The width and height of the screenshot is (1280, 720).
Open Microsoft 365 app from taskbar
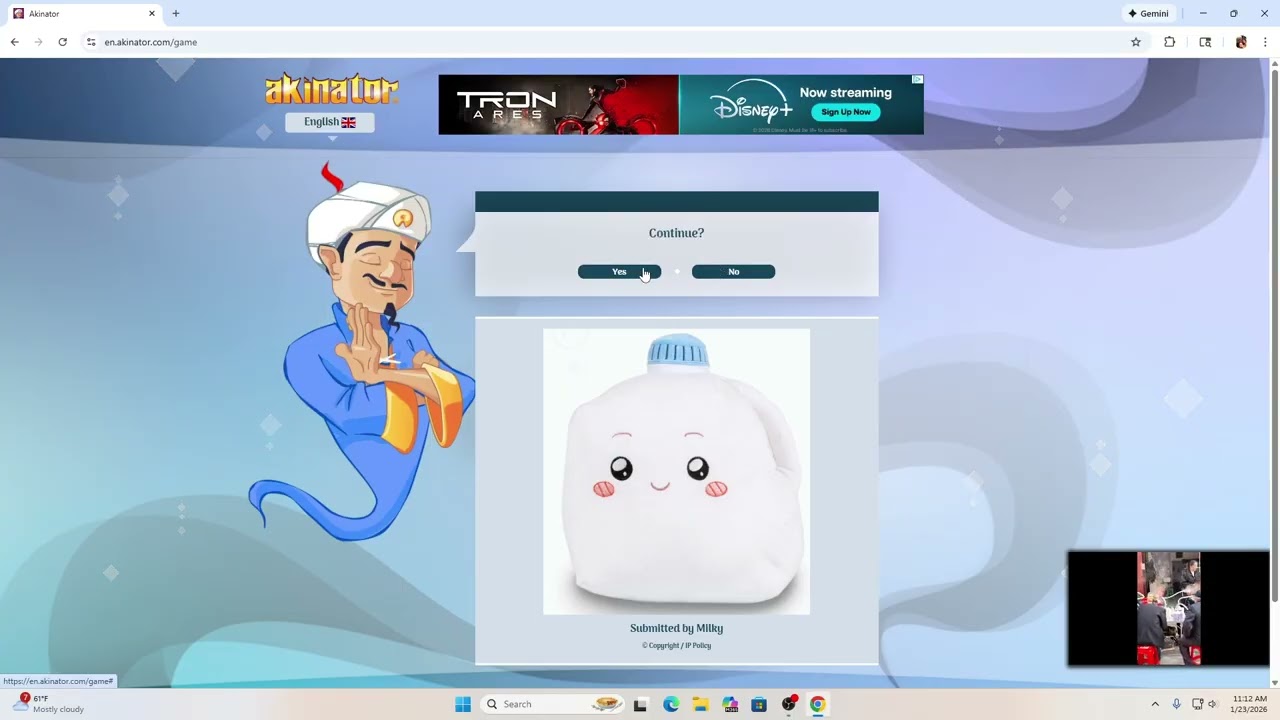pyautogui.click(x=729, y=704)
